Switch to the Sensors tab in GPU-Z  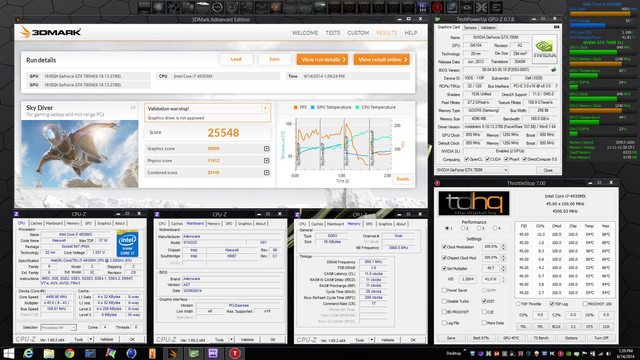click(470, 27)
